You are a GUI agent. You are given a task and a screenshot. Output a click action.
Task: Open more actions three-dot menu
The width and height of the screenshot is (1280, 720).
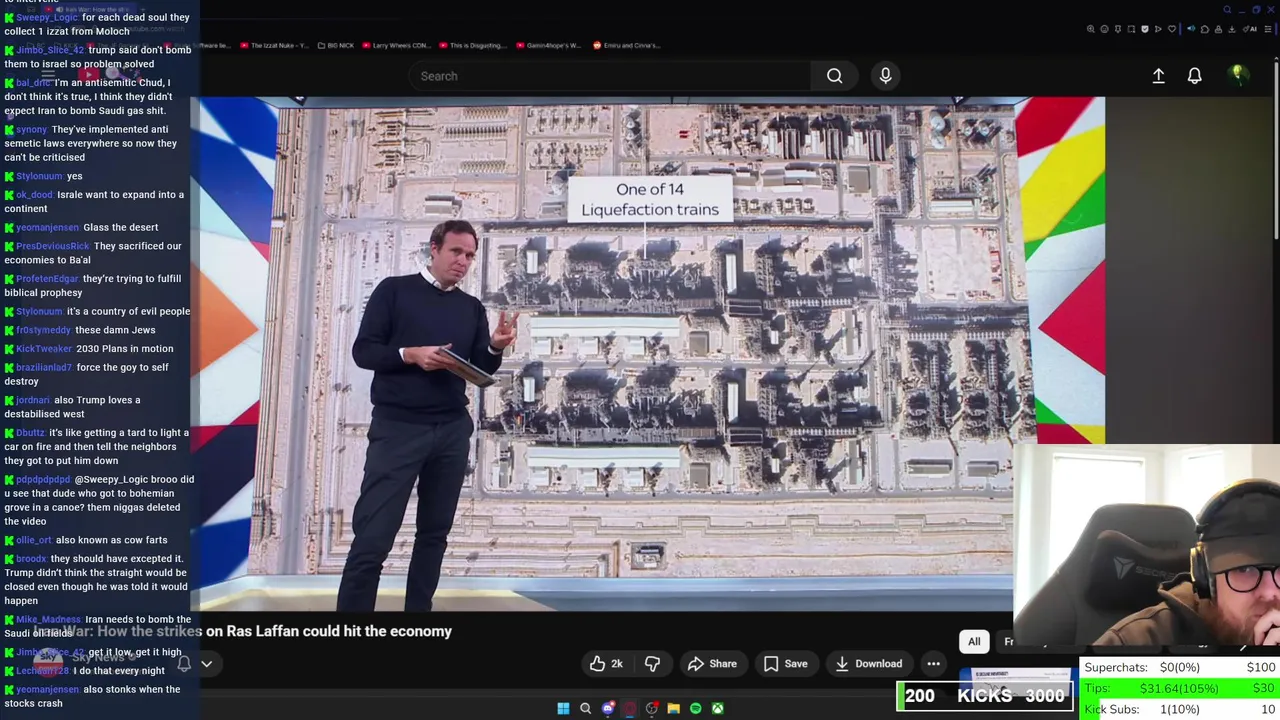click(x=933, y=663)
